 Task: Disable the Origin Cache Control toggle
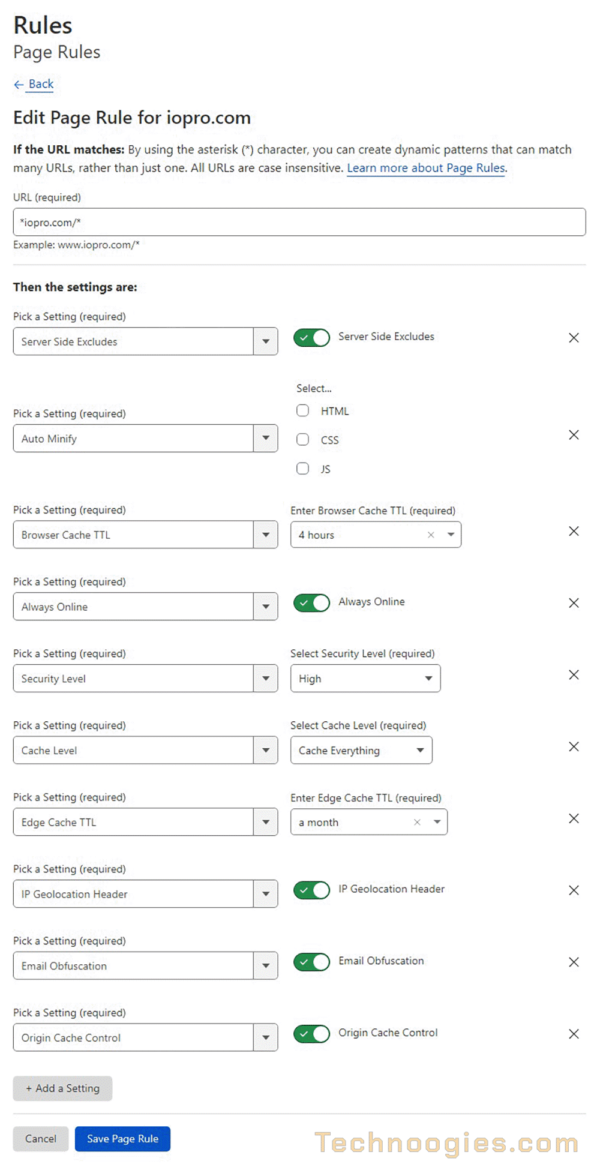[311, 1033]
